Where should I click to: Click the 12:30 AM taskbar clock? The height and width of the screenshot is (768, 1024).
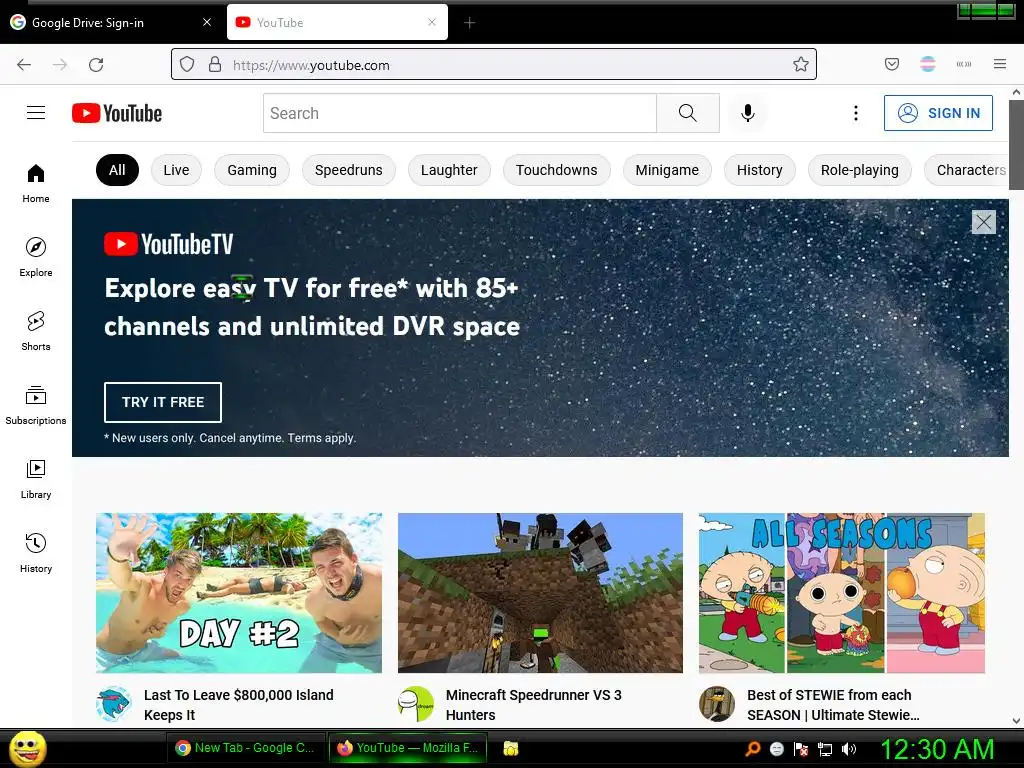click(937, 749)
